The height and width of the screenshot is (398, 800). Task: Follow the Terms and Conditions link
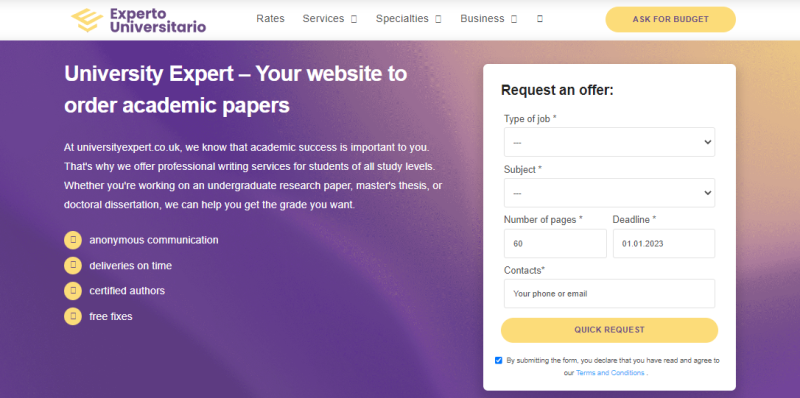pos(610,372)
